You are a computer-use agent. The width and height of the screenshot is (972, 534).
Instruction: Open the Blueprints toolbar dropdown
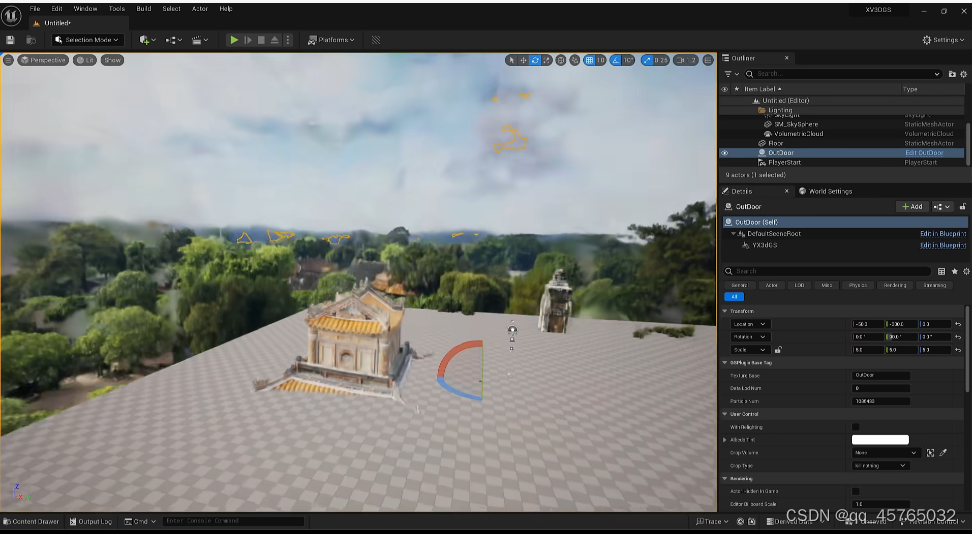coord(174,40)
